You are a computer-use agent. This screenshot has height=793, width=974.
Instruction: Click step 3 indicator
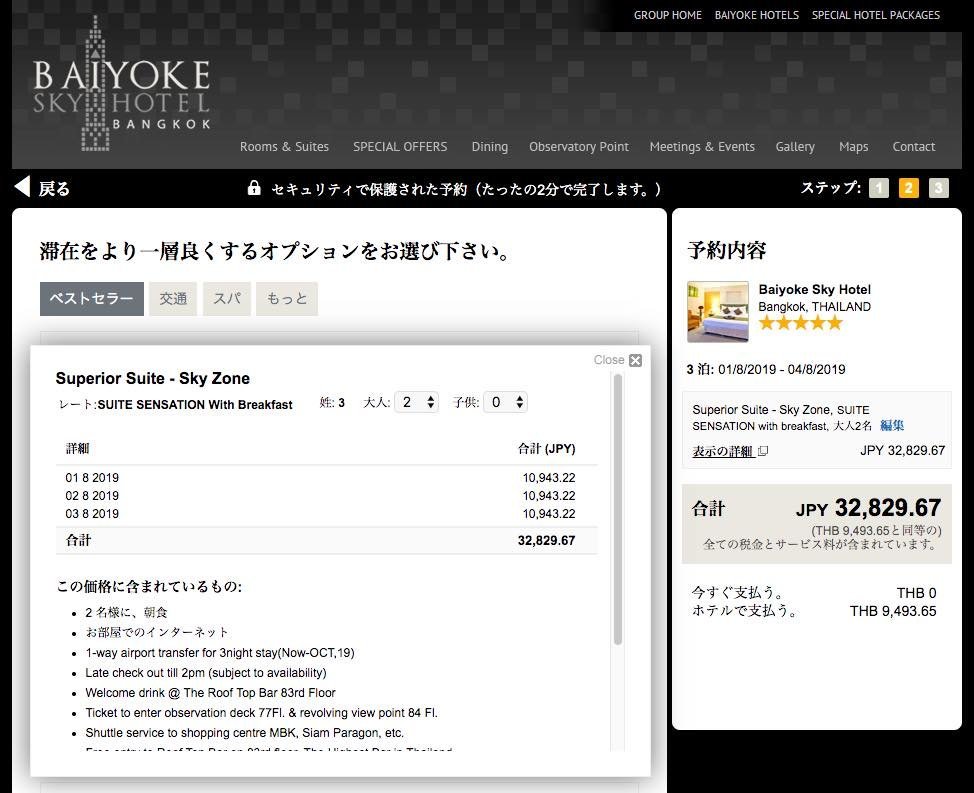939,188
